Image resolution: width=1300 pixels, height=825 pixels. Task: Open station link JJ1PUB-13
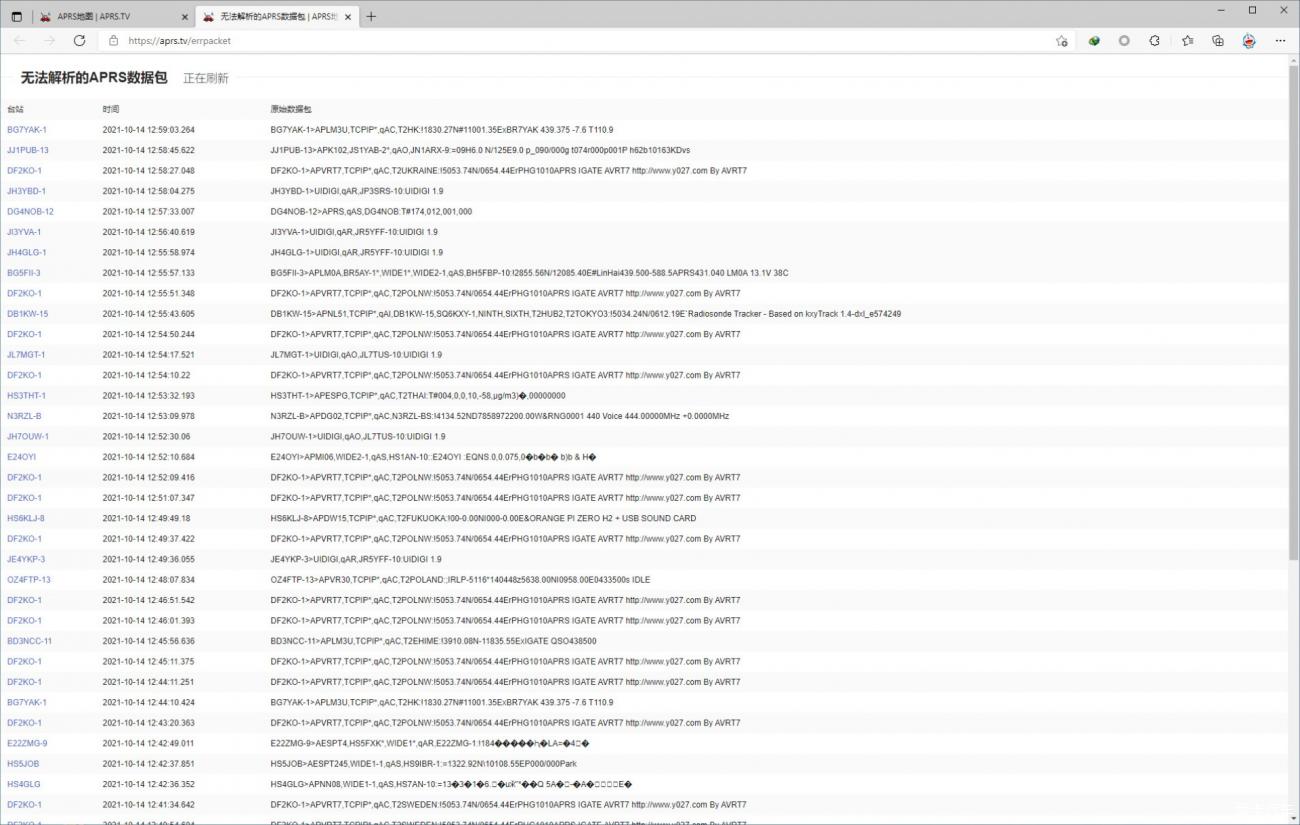[x=28, y=150]
